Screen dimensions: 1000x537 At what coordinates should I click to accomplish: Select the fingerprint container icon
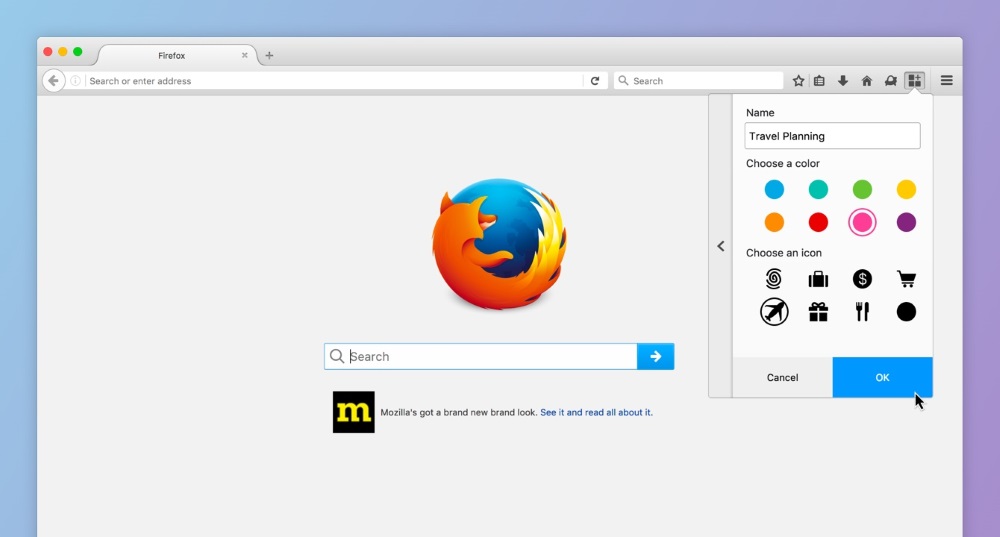774,279
